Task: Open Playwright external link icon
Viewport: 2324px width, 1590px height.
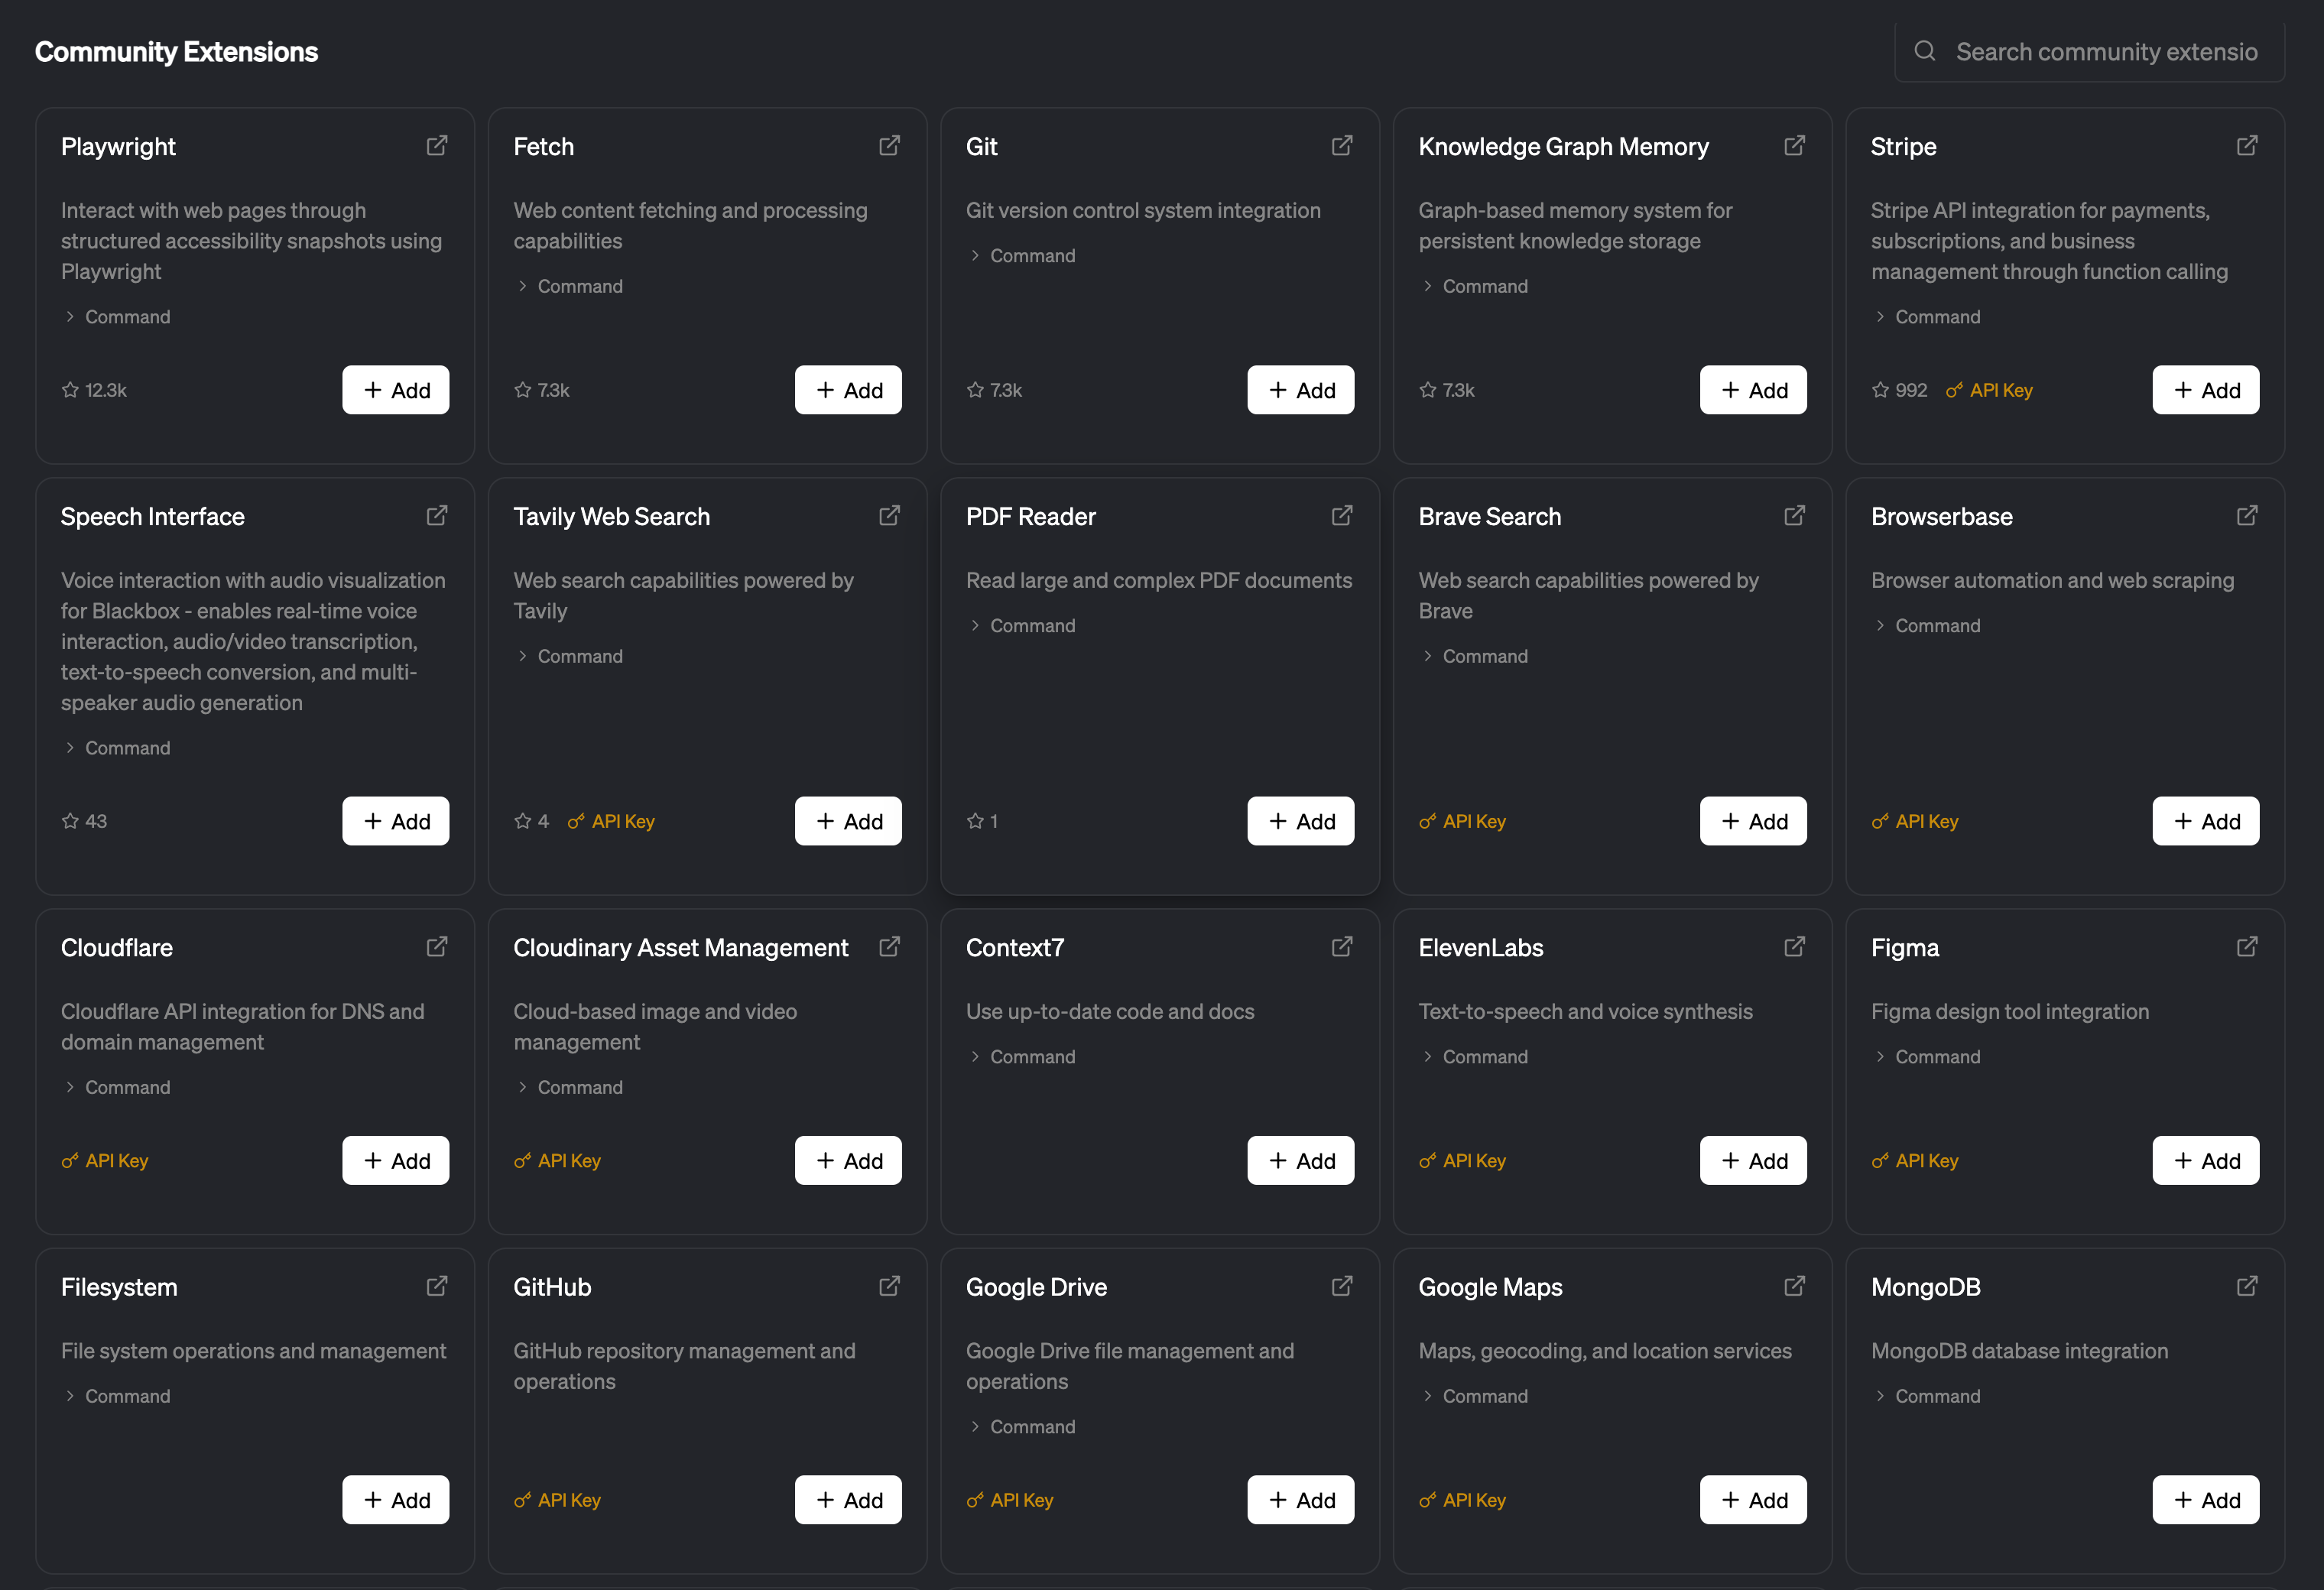Action: pyautogui.click(x=437, y=146)
